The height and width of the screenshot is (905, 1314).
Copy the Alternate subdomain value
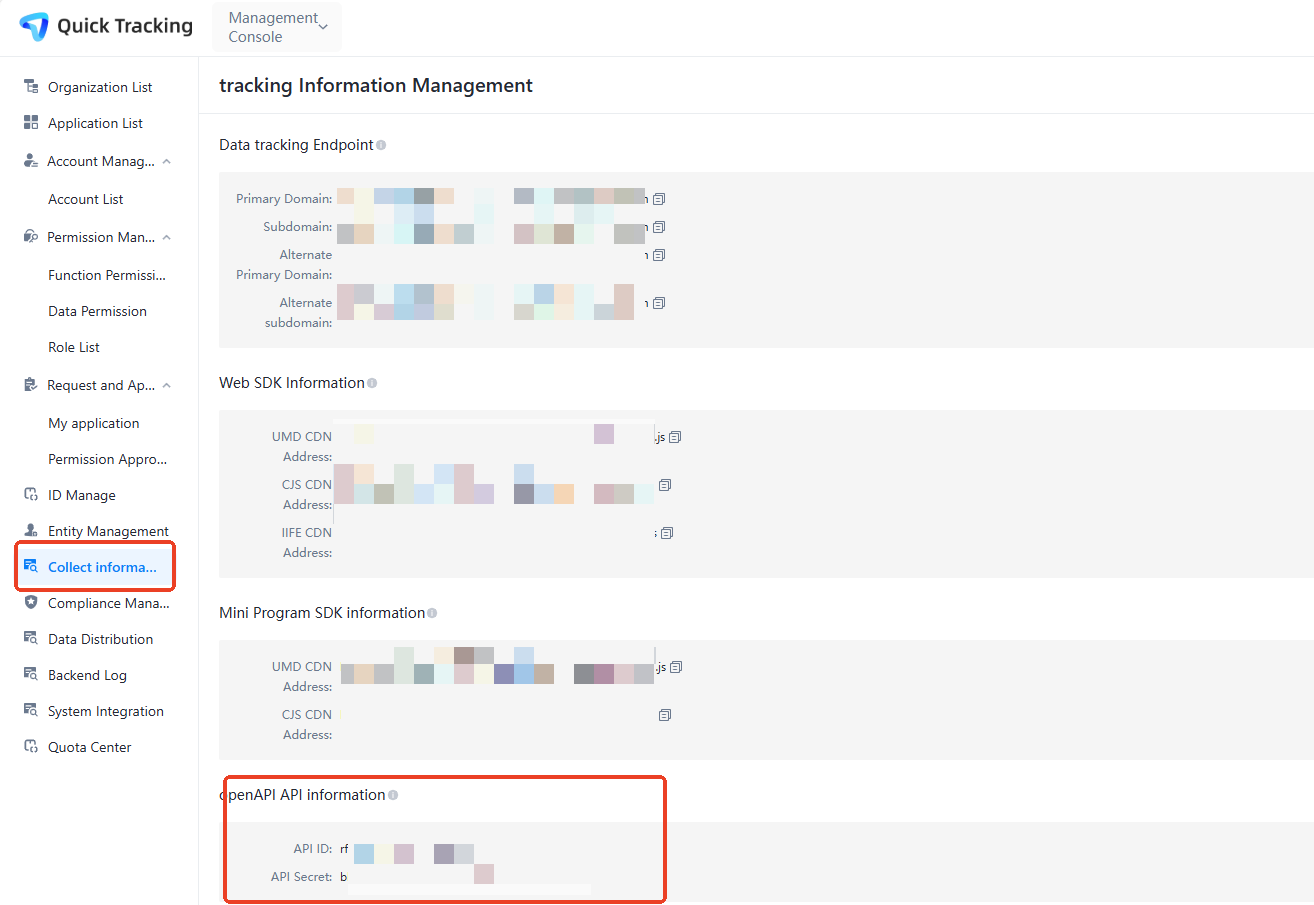click(x=659, y=303)
